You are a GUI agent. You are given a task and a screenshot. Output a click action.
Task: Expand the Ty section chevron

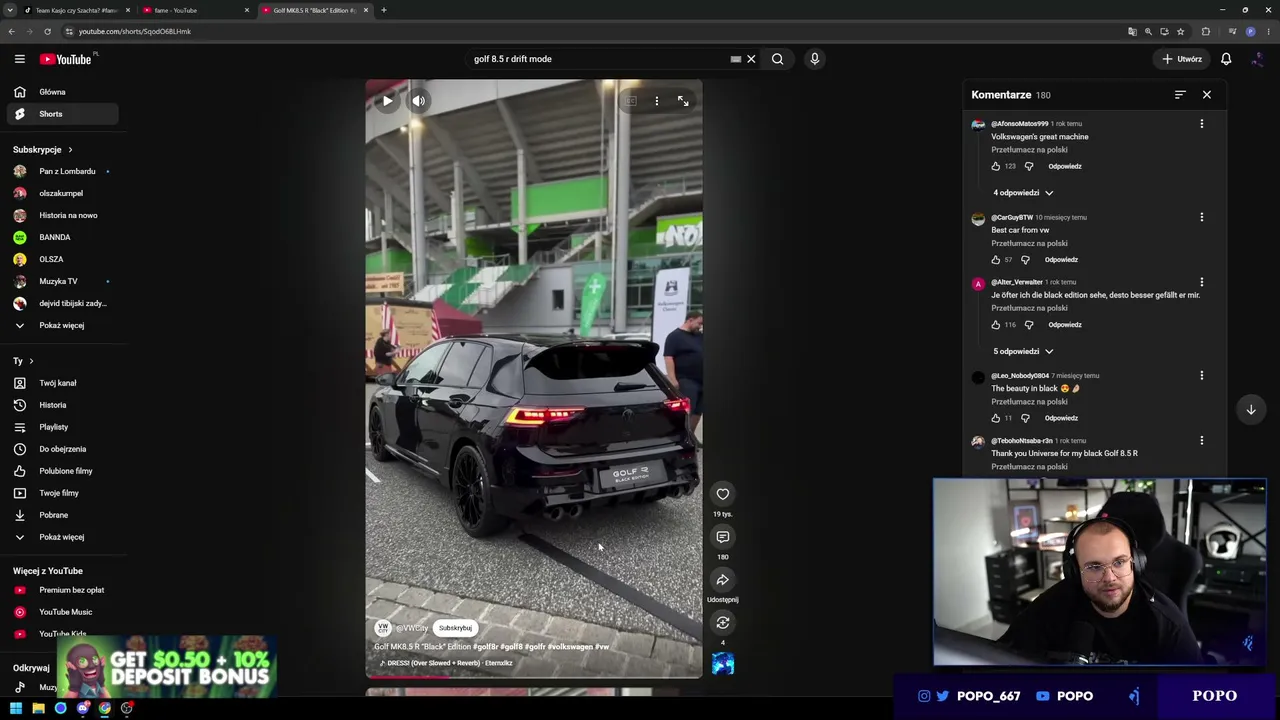pyautogui.click(x=31, y=361)
